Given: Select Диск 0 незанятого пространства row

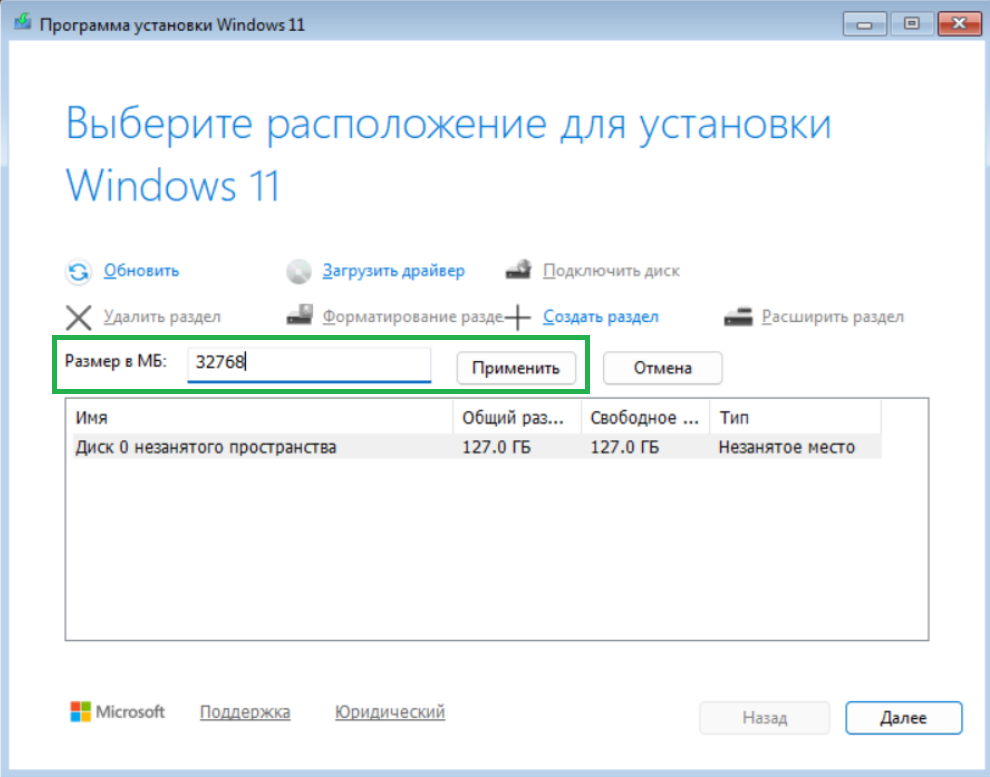Looking at the screenshot, I should pyautogui.click(x=477, y=447).
